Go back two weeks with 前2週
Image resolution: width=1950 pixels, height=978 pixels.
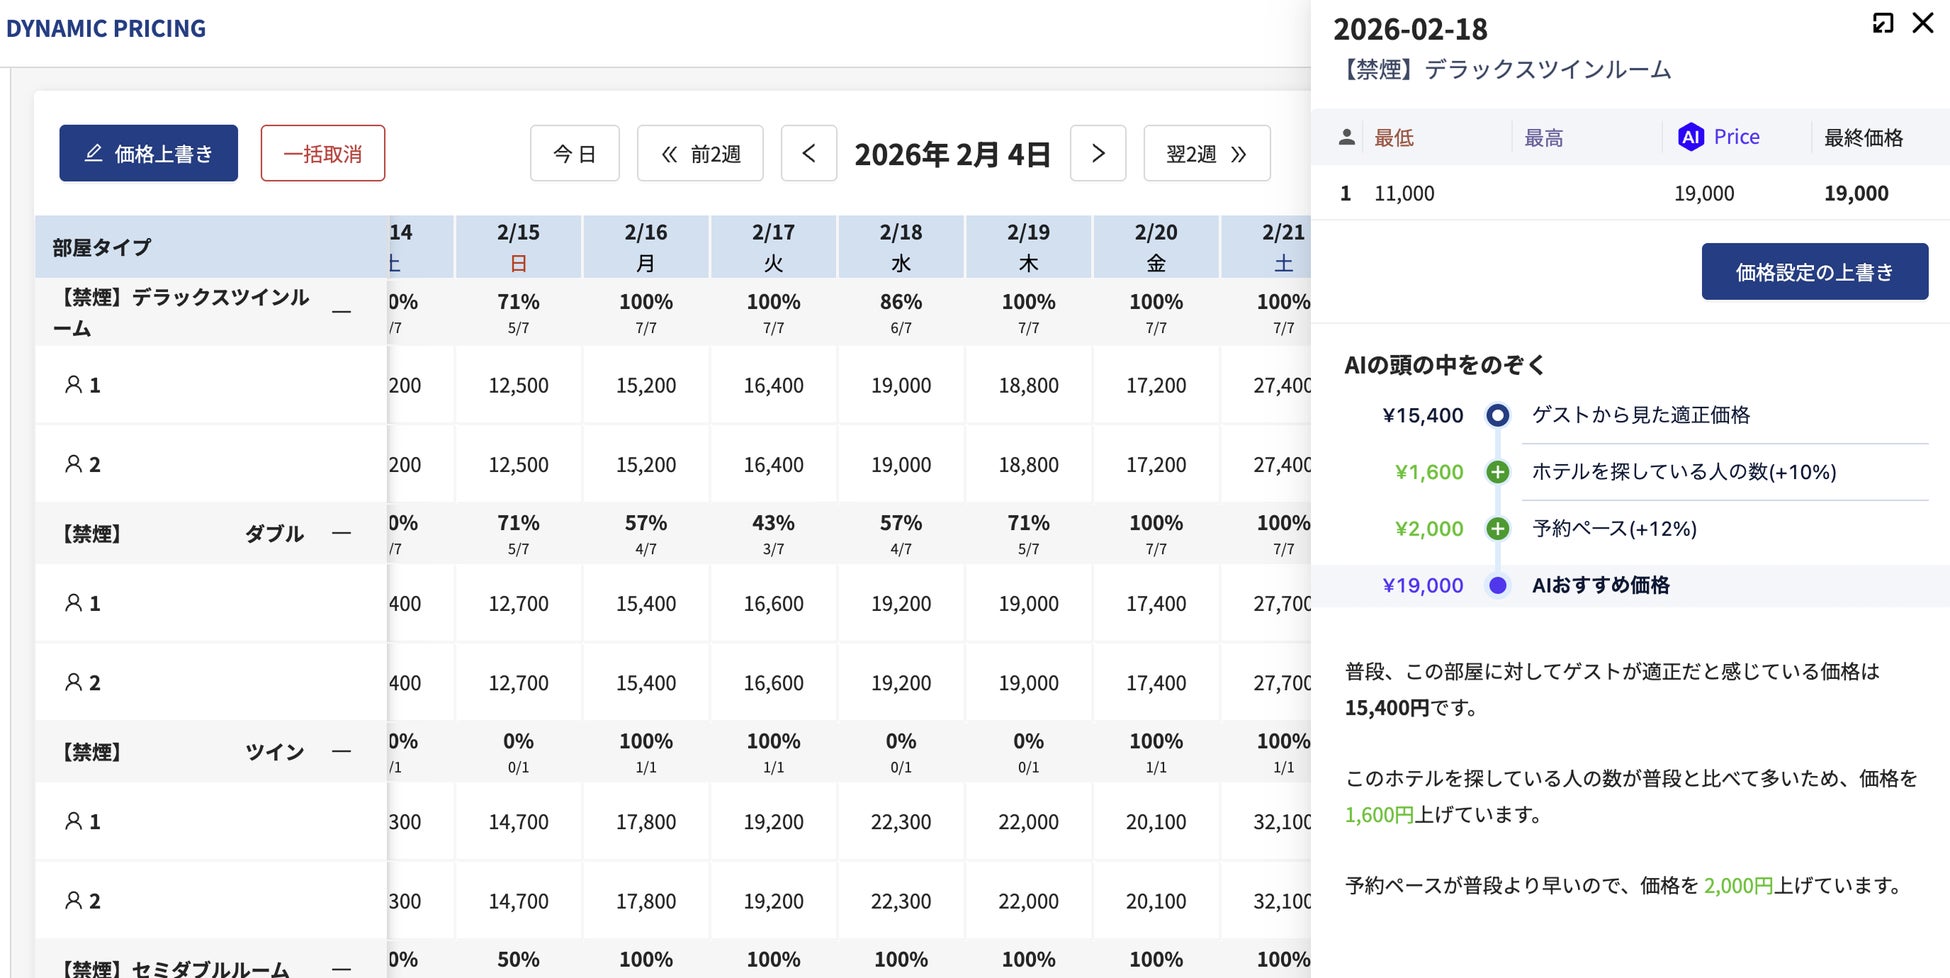(x=700, y=153)
